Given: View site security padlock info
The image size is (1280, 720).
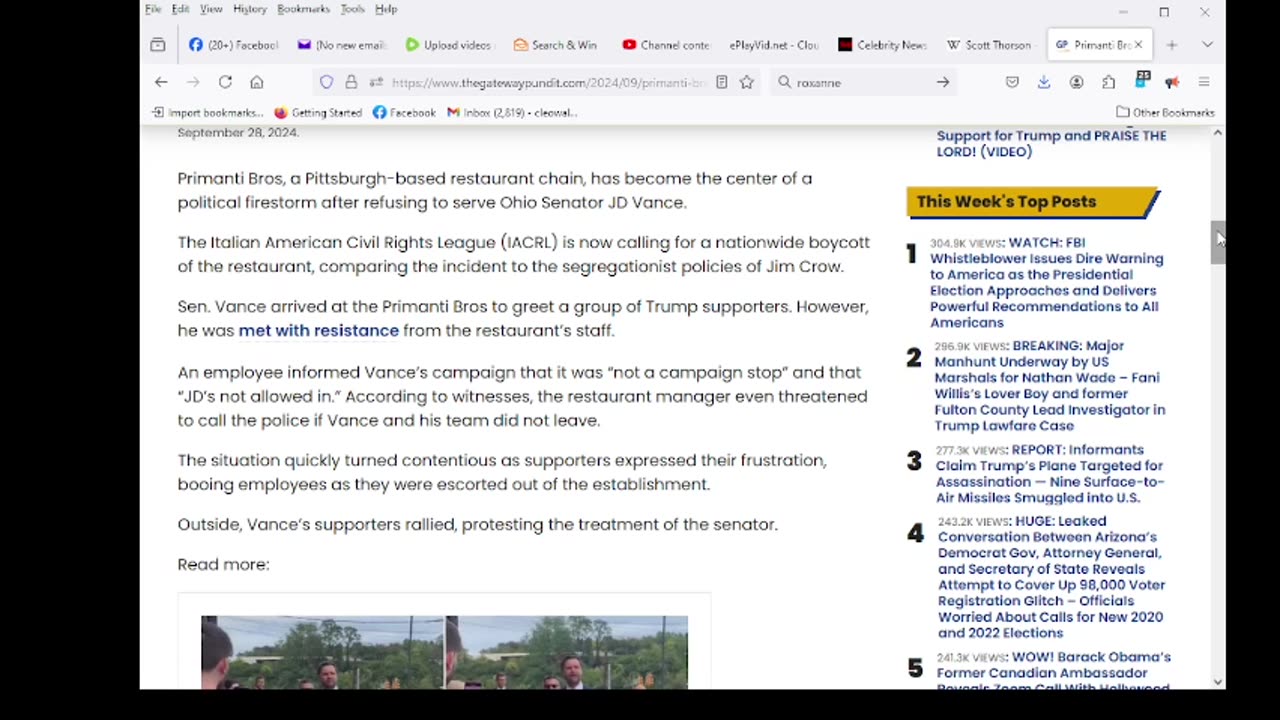Looking at the screenshot, I should click(x=351, y=82).
